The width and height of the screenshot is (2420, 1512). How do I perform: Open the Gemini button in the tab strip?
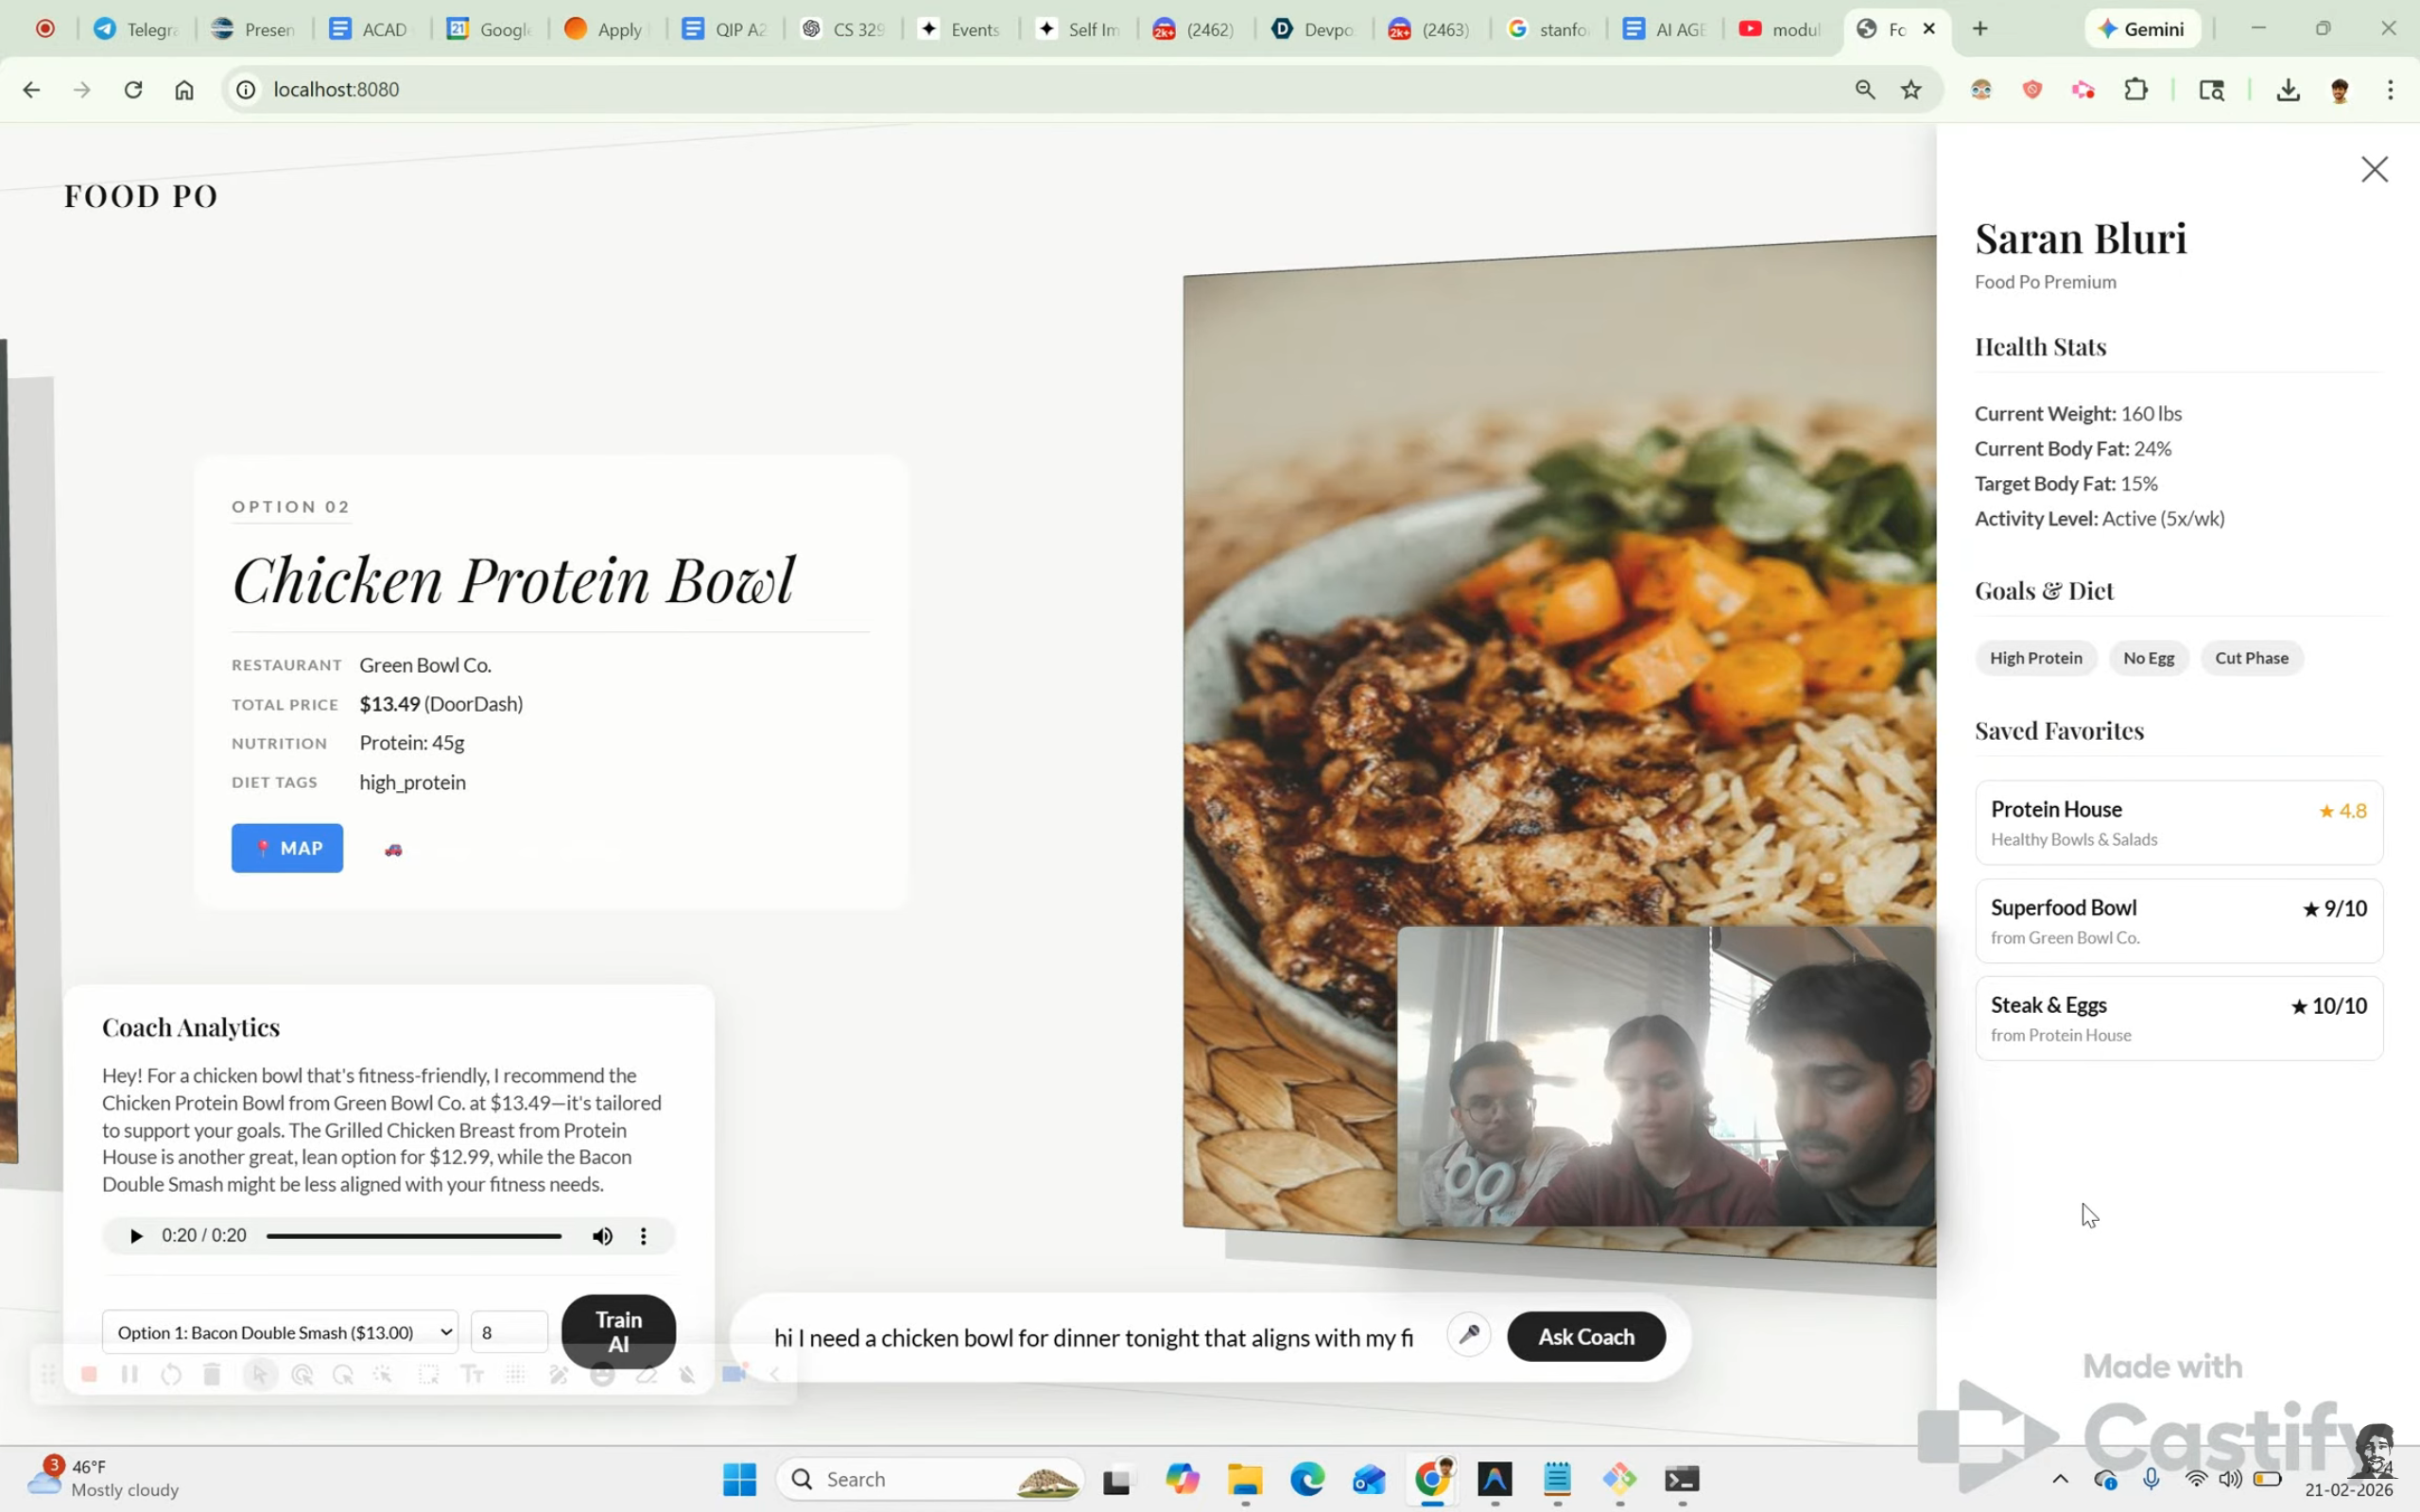click(2142, 29)
